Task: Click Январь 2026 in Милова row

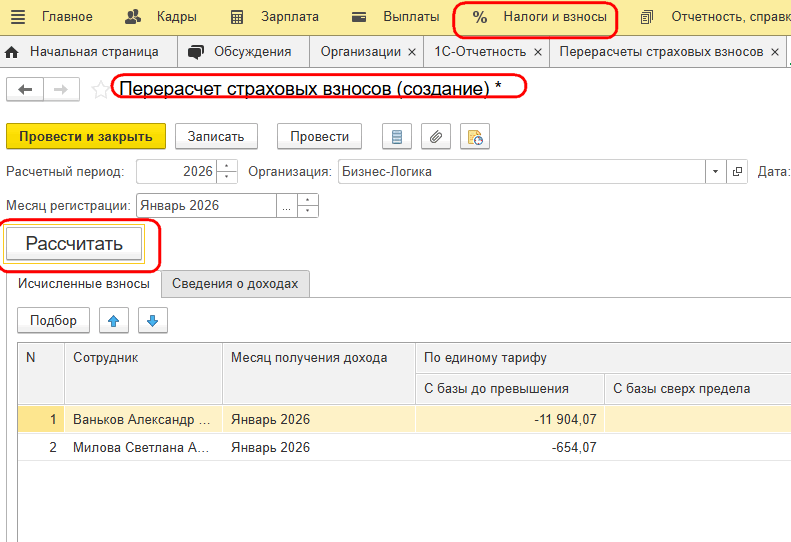Action: coord(270,447)
